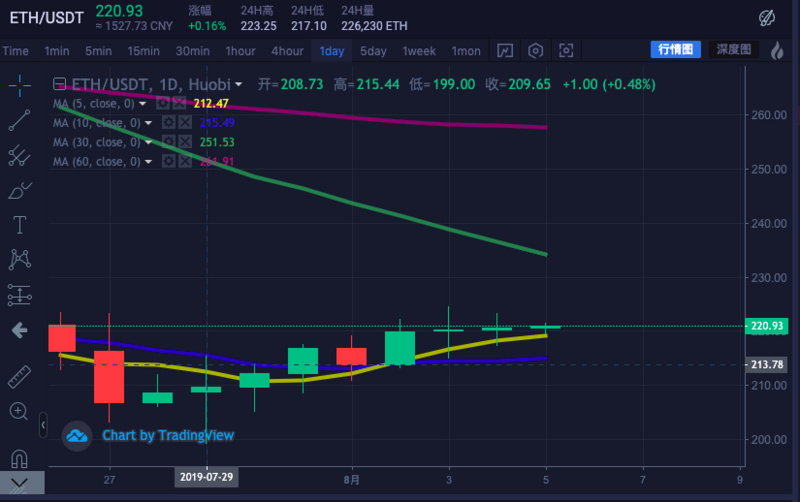Open the indicators chart icon in toolbar

505,51
